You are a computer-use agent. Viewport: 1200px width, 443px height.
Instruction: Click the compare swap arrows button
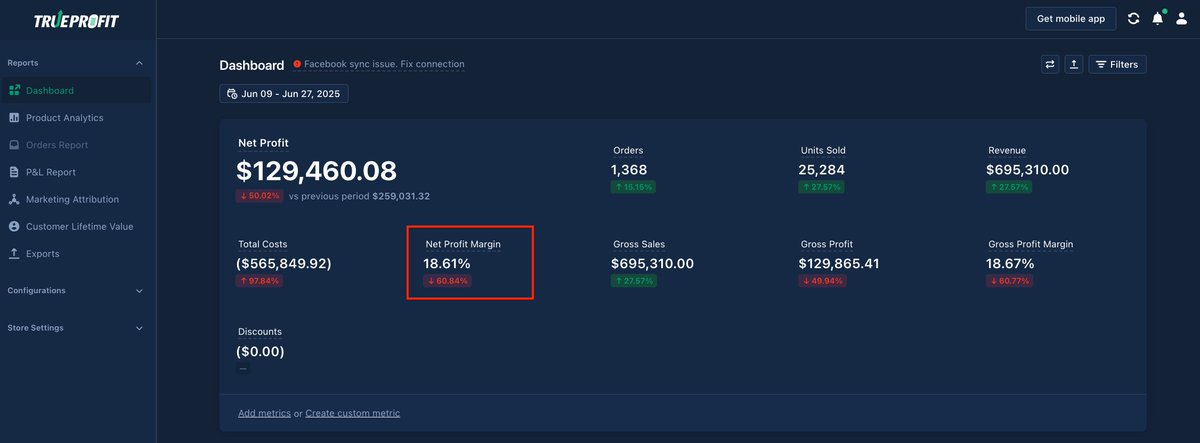point(1050,64)
